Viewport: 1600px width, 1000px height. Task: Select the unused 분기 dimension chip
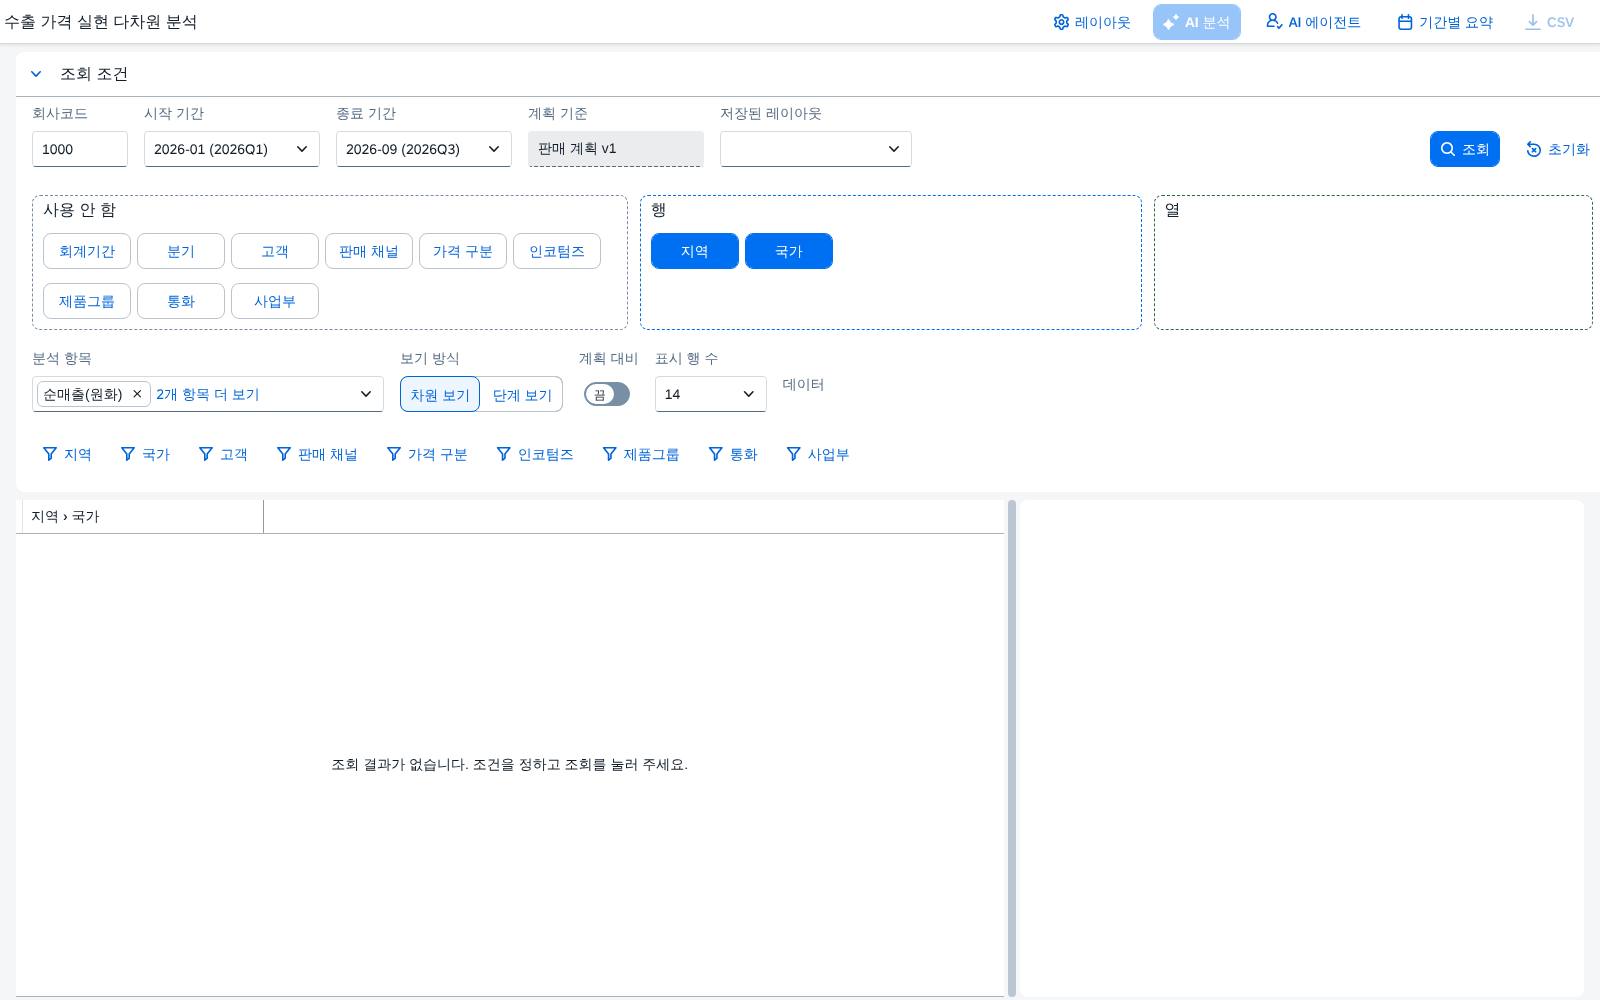coord(181,251)
